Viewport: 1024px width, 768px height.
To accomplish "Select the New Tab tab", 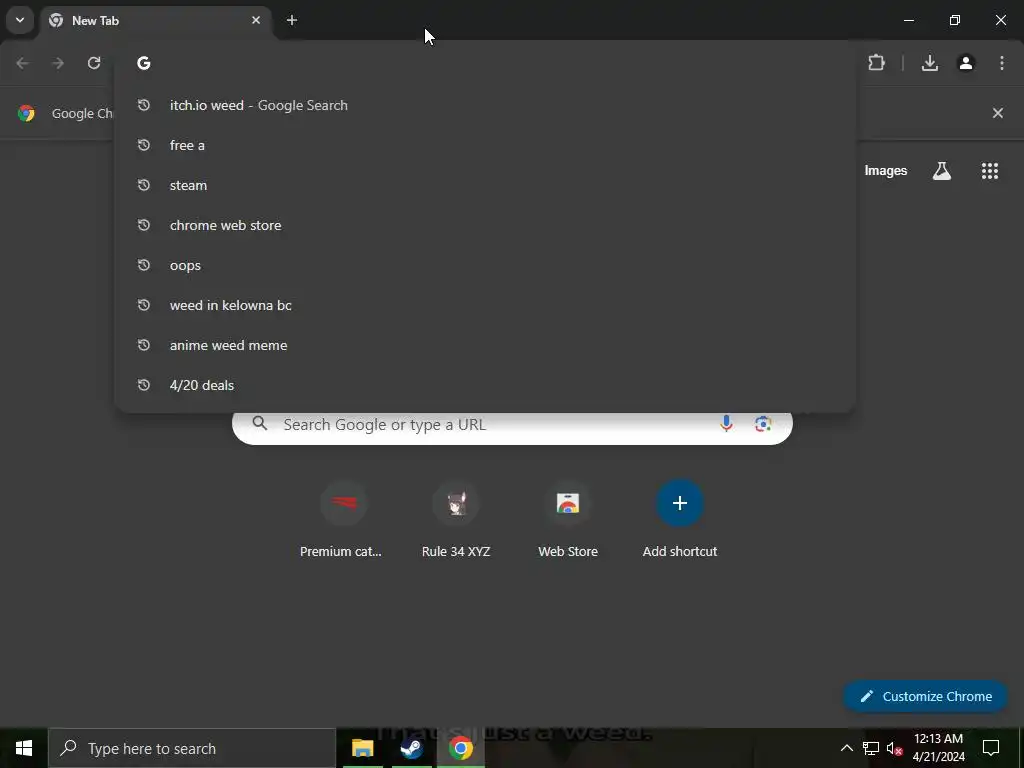I will point(156,20).
